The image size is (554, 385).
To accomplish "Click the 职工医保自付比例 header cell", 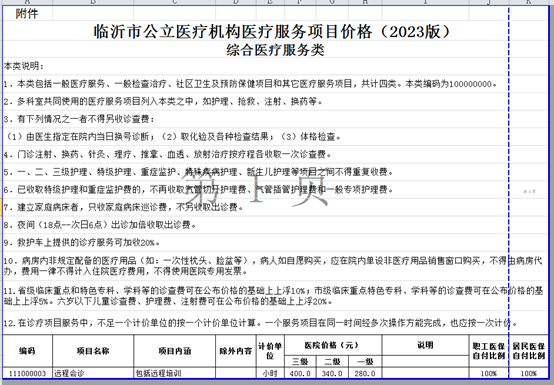I will tap(489, 351).
